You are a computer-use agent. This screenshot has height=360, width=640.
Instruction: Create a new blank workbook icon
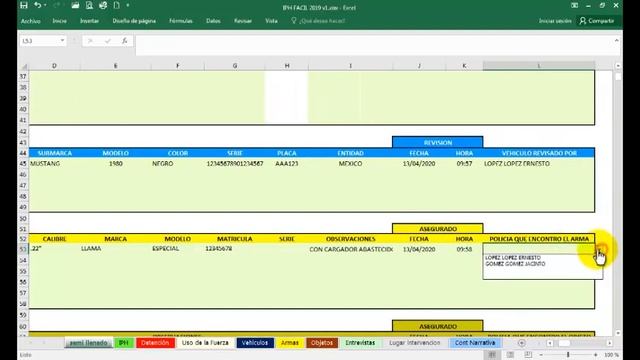117,5
